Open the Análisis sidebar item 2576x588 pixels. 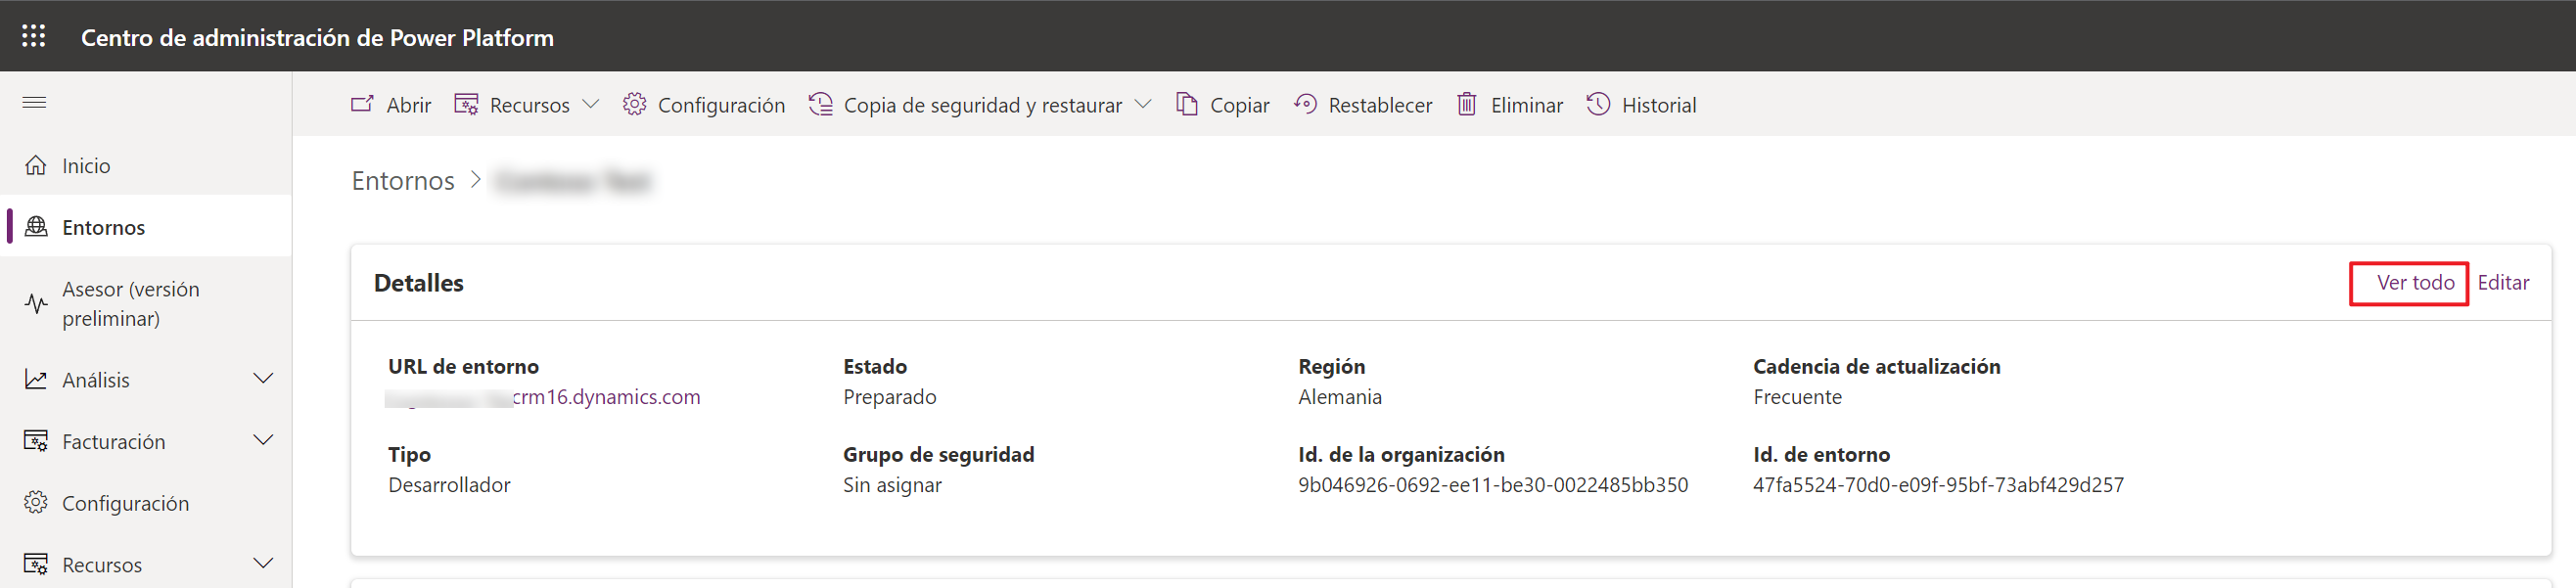146,380
